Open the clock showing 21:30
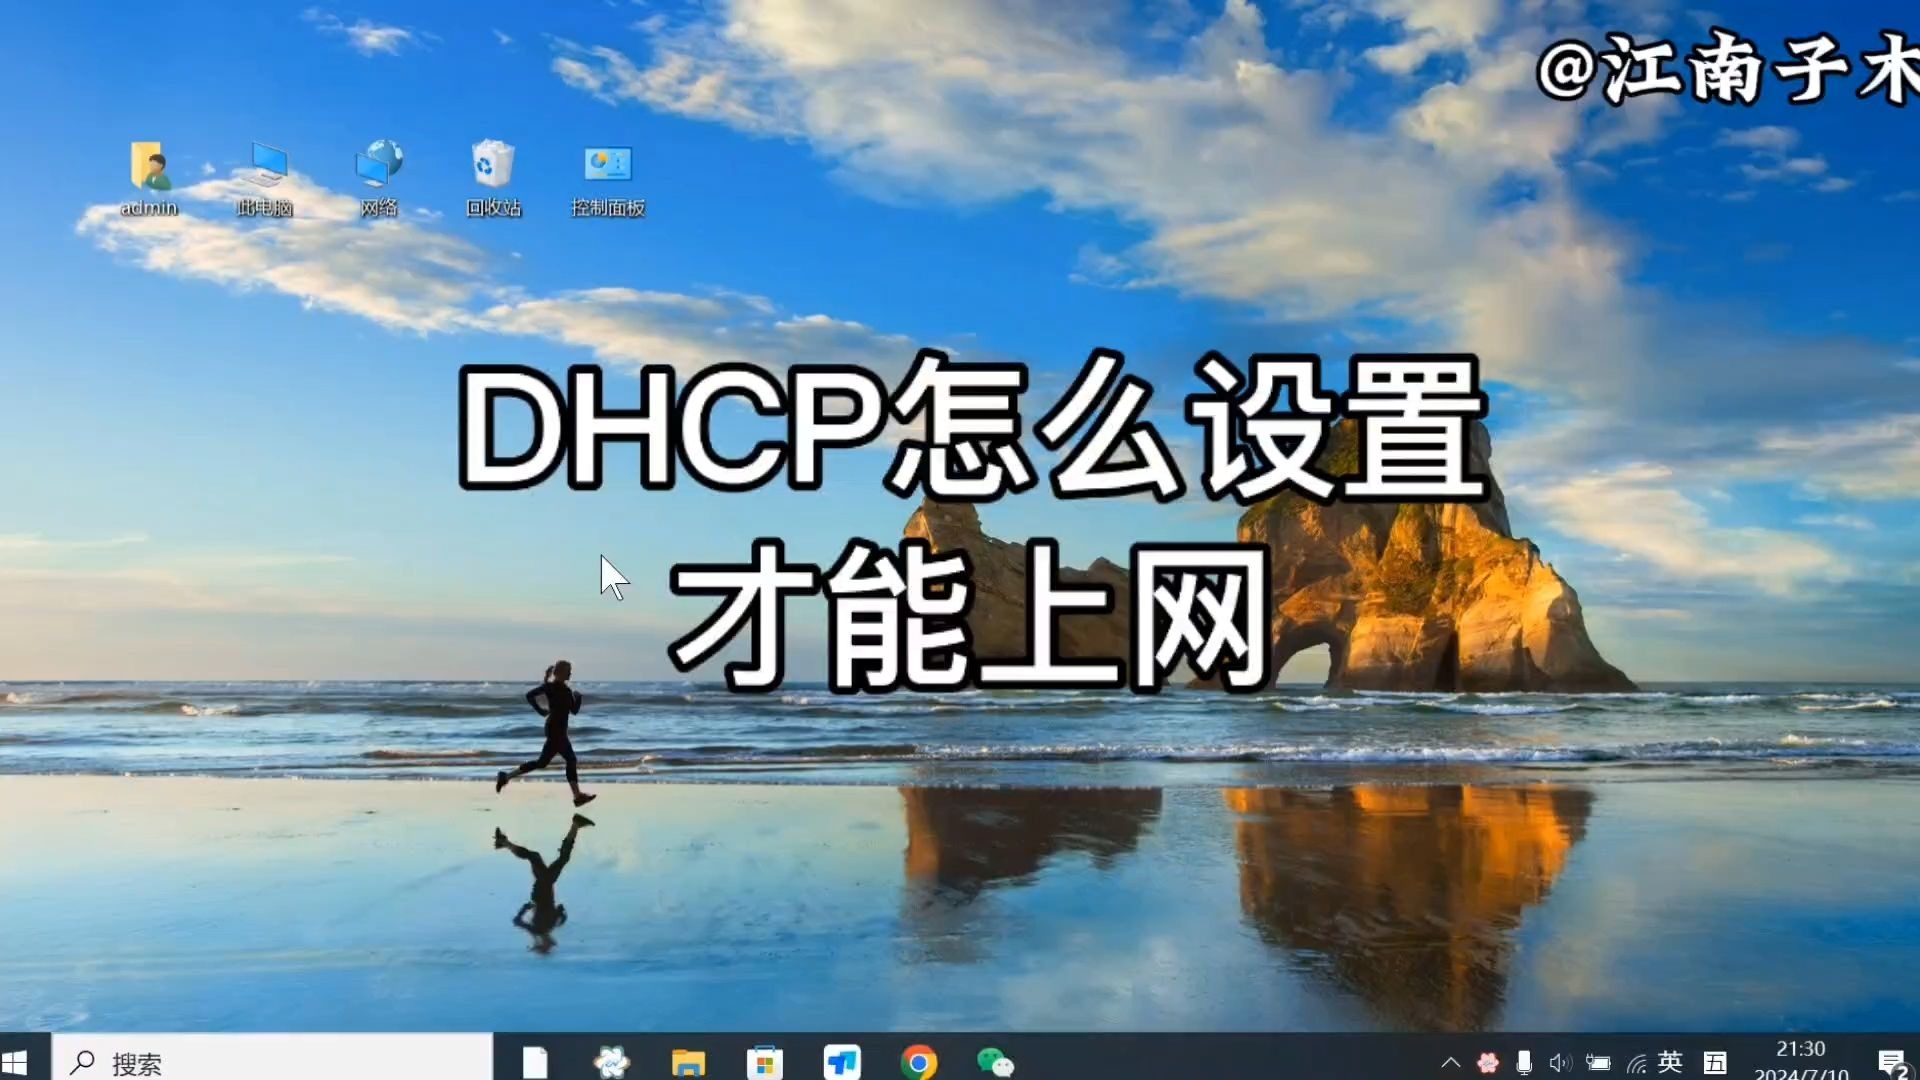1920x1080 pixels. [x=1801, y=1060]
